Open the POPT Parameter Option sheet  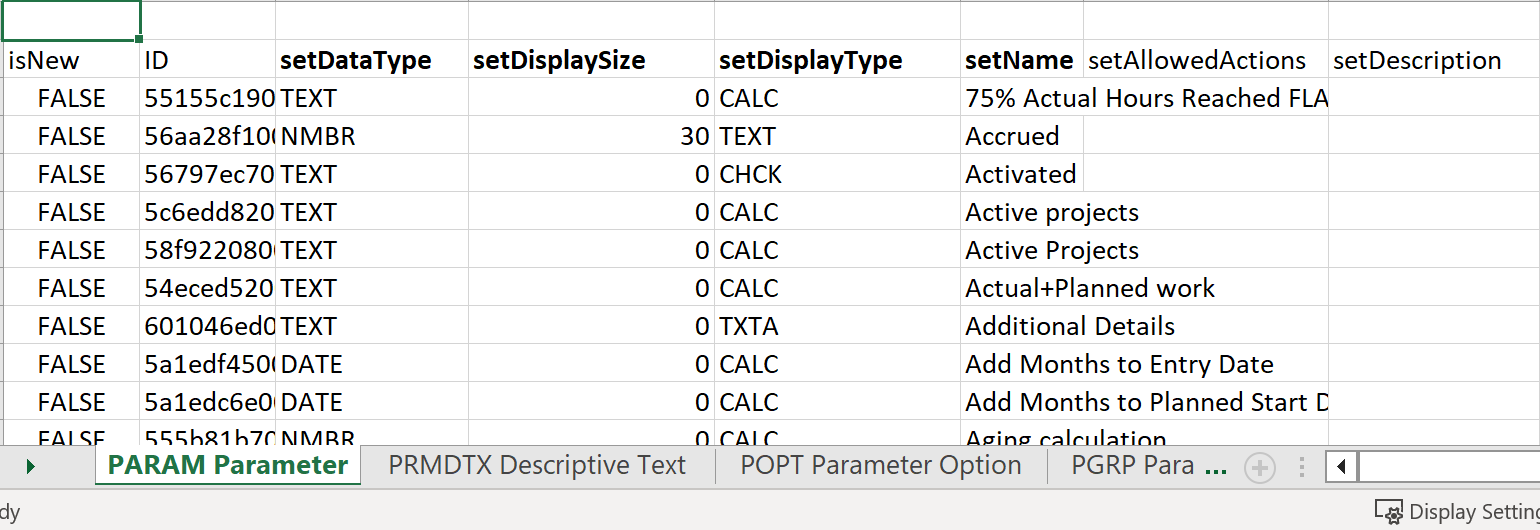click(880, 466)
